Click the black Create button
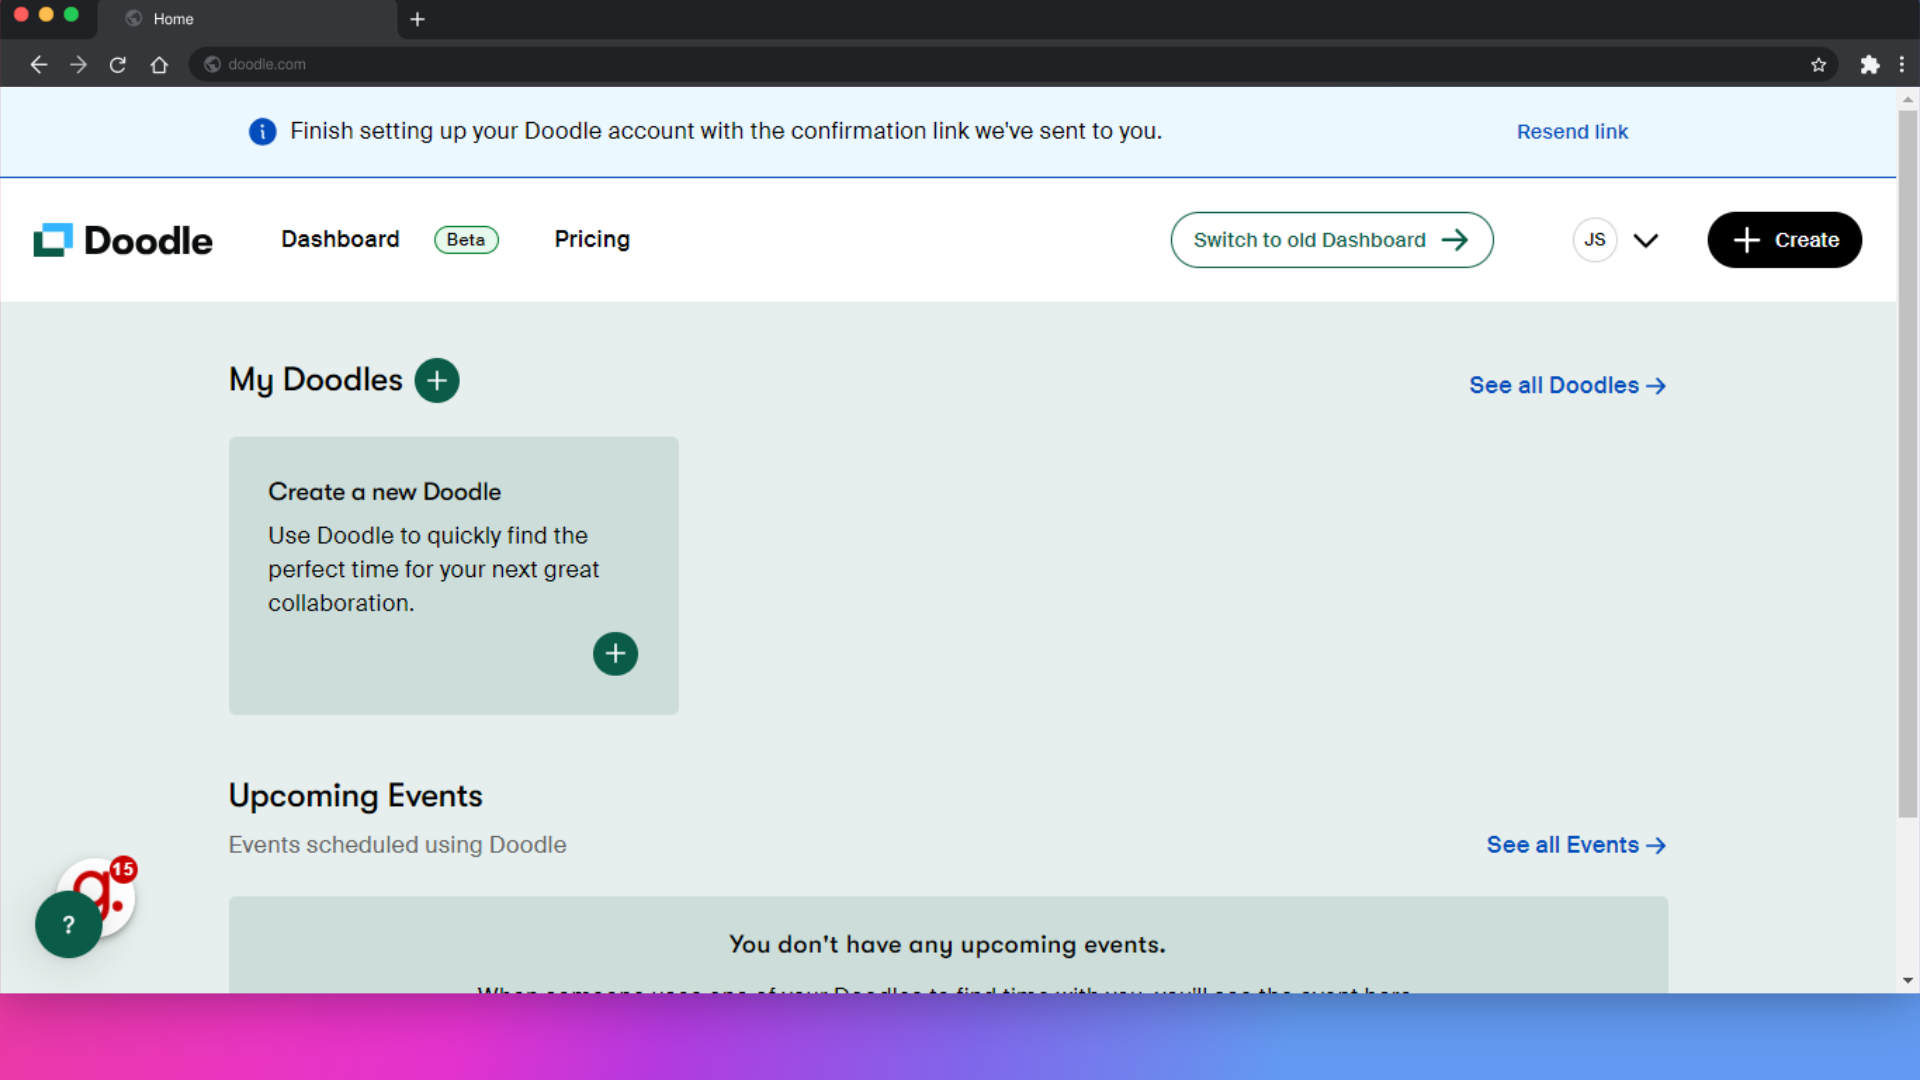 pyautogui.click(x=1784, y=240)
